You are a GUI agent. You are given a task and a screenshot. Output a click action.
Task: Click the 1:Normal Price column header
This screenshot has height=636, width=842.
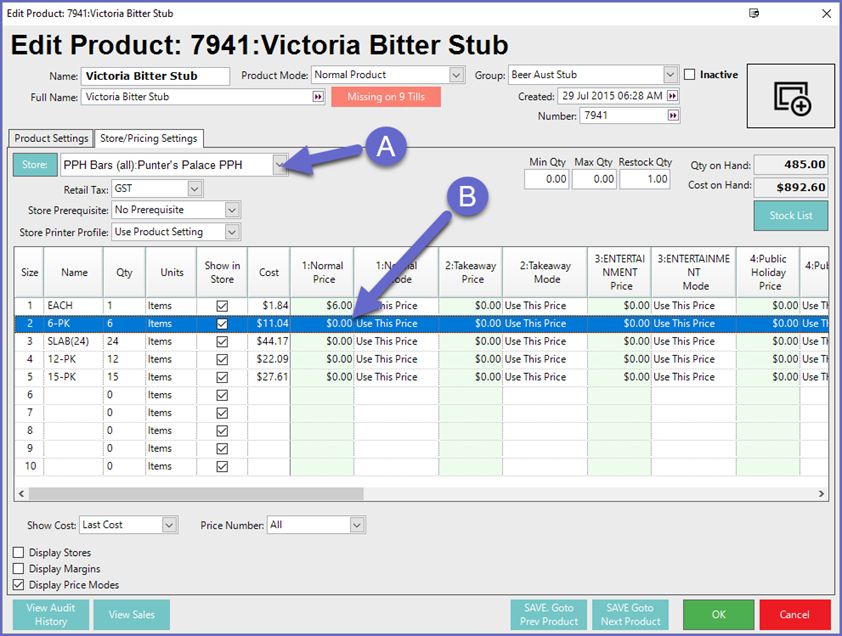pyautogui.click(x=322, y=272)
